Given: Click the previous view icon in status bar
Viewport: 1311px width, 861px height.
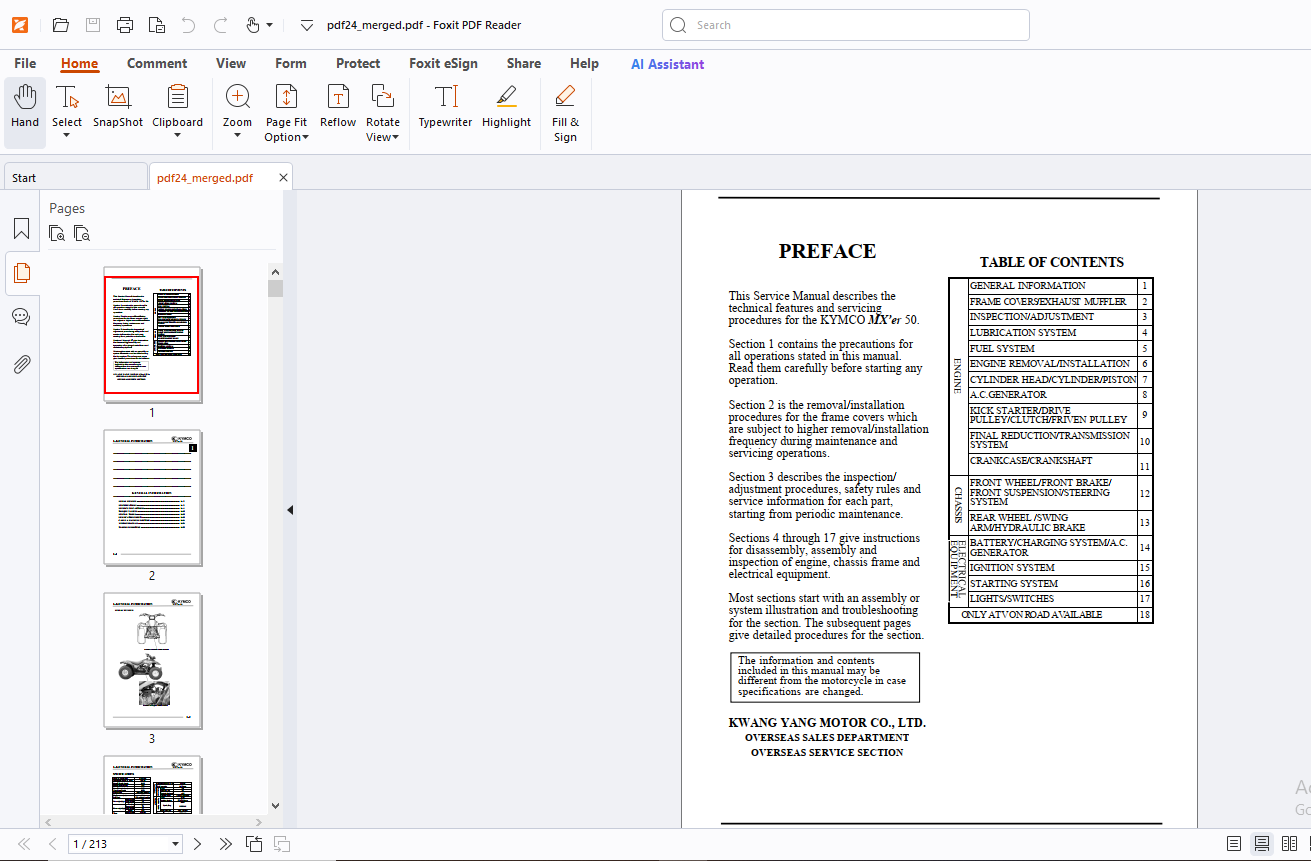Looking at the screenshot, I should (x=254, y=844).
